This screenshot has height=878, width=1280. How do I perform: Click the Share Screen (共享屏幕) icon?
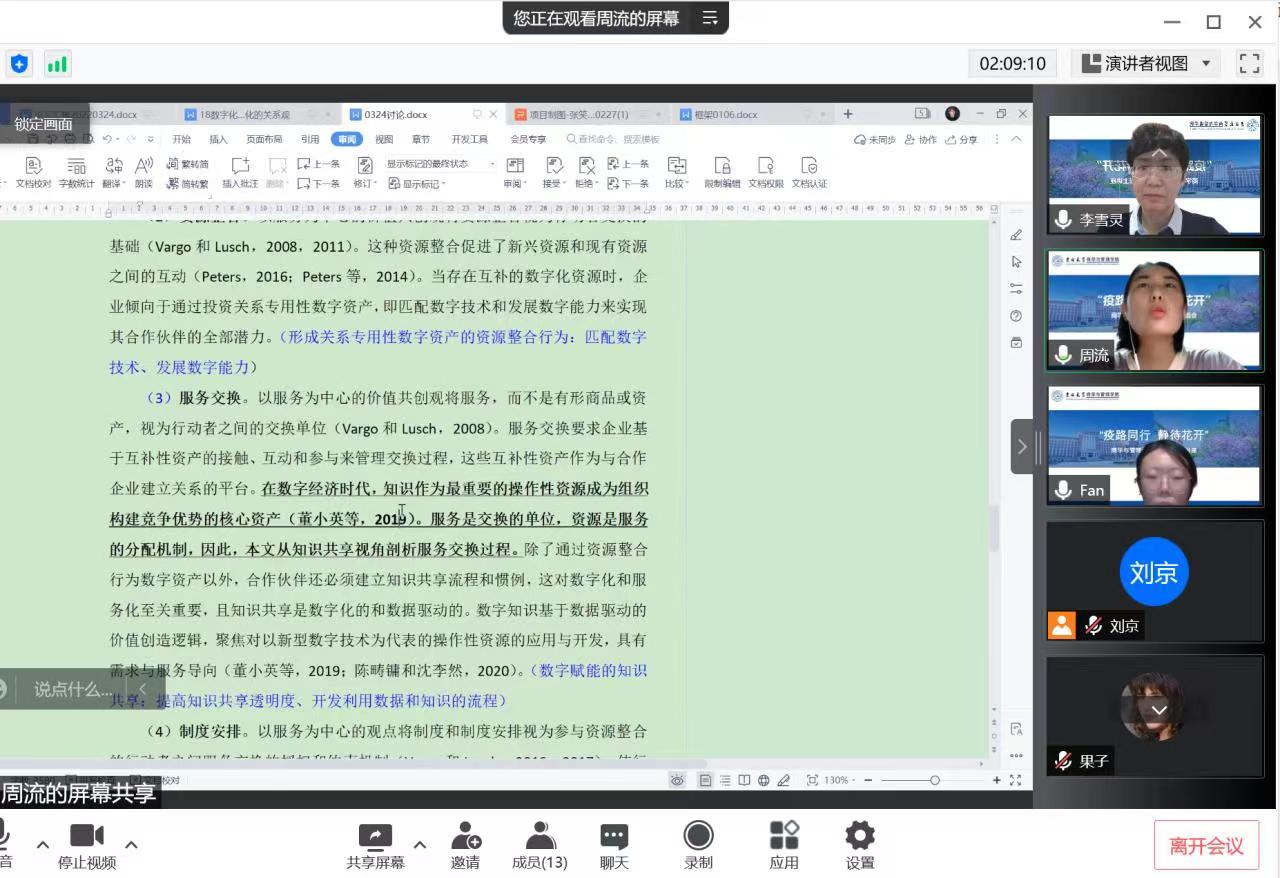click(375, 837)
